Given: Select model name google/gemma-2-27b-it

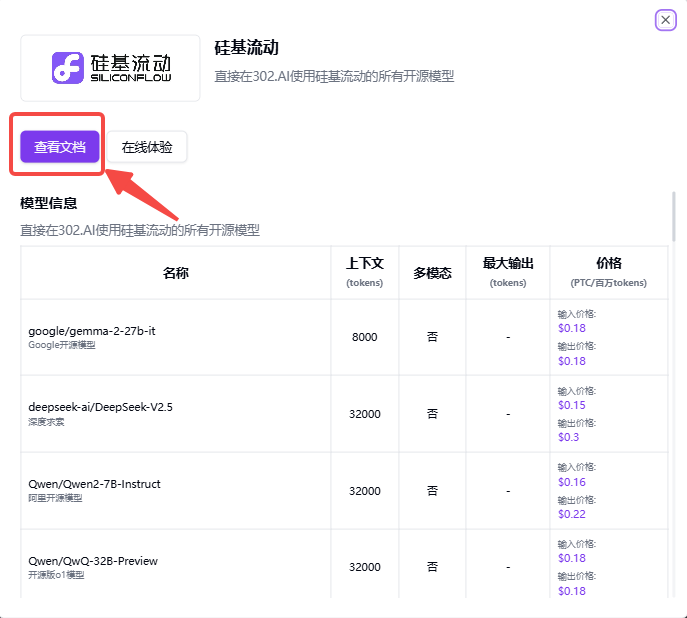Looking at the screenshot, I should pos(92,331).
